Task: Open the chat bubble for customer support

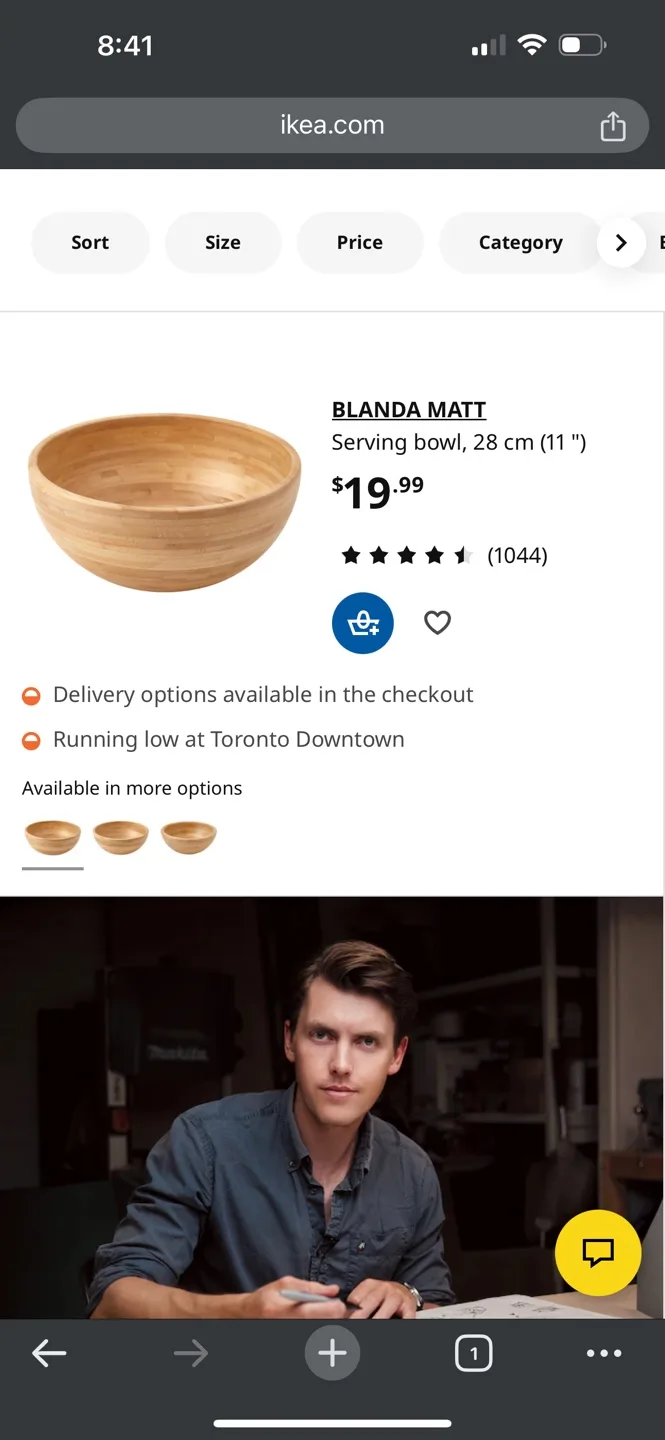Action: (597, 1252)
